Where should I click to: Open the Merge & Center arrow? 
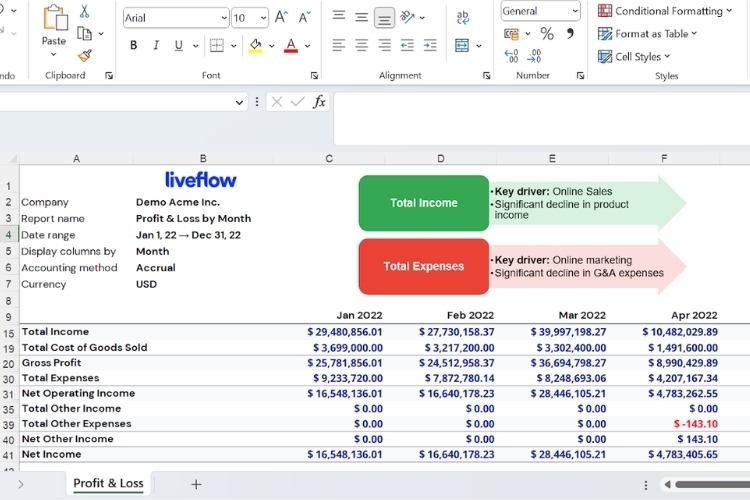point(479,46)
